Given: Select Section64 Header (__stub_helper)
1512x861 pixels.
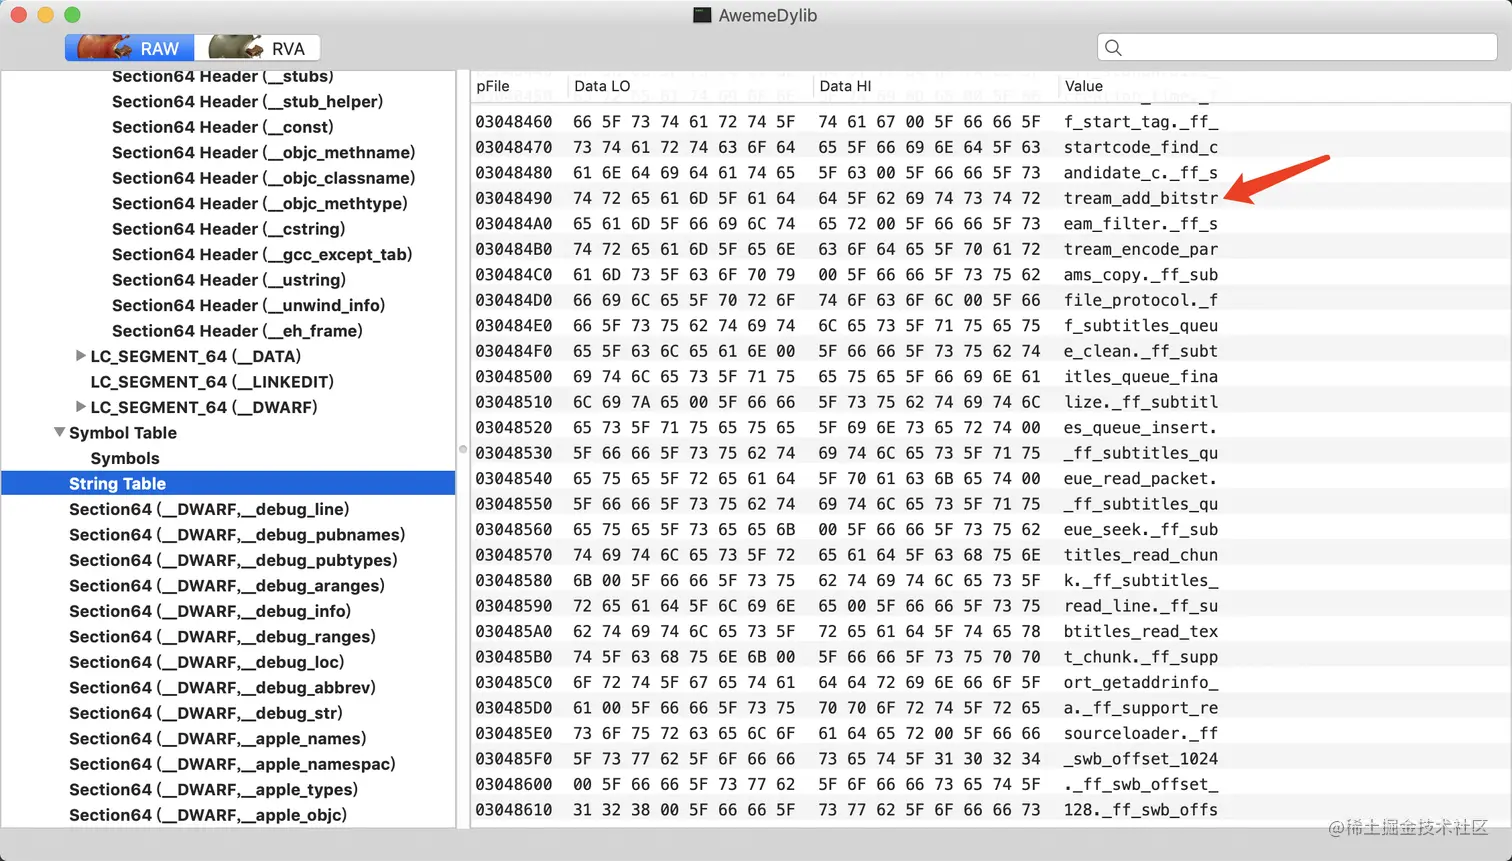Looking at the screenshot, I should pyautogui.click(x=247, y=101).
